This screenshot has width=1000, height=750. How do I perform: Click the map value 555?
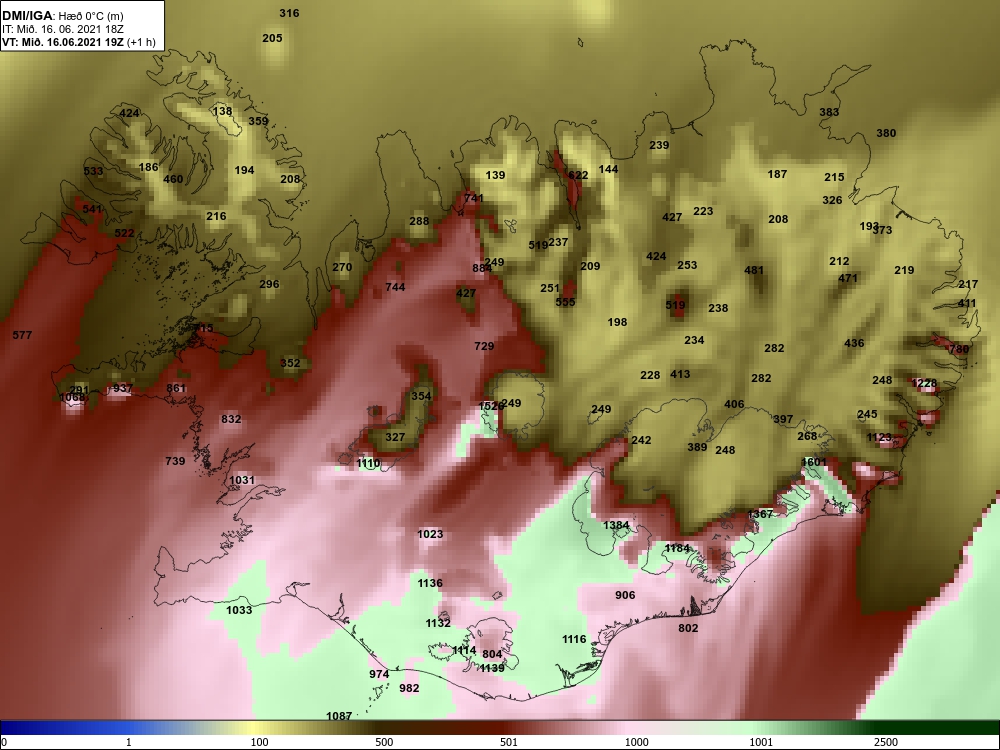pos(566,302)
